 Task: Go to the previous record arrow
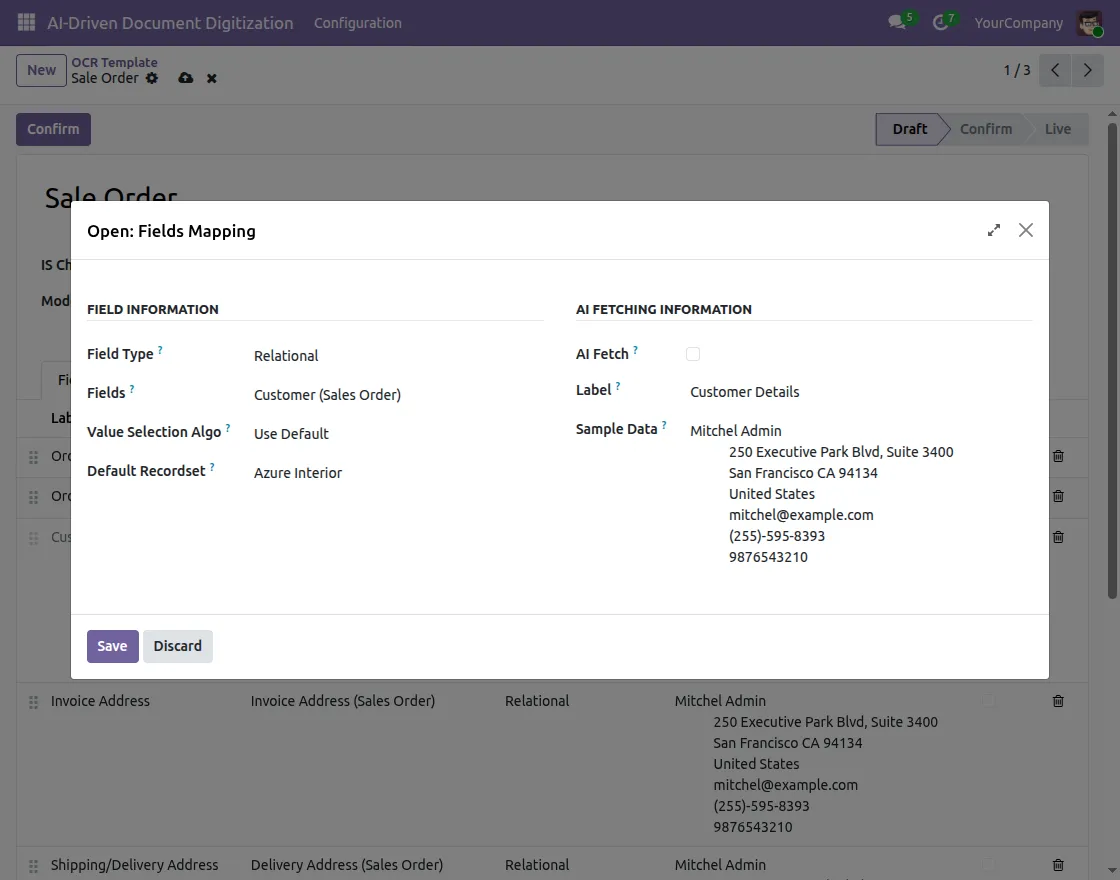click(x=1055, y=70)
